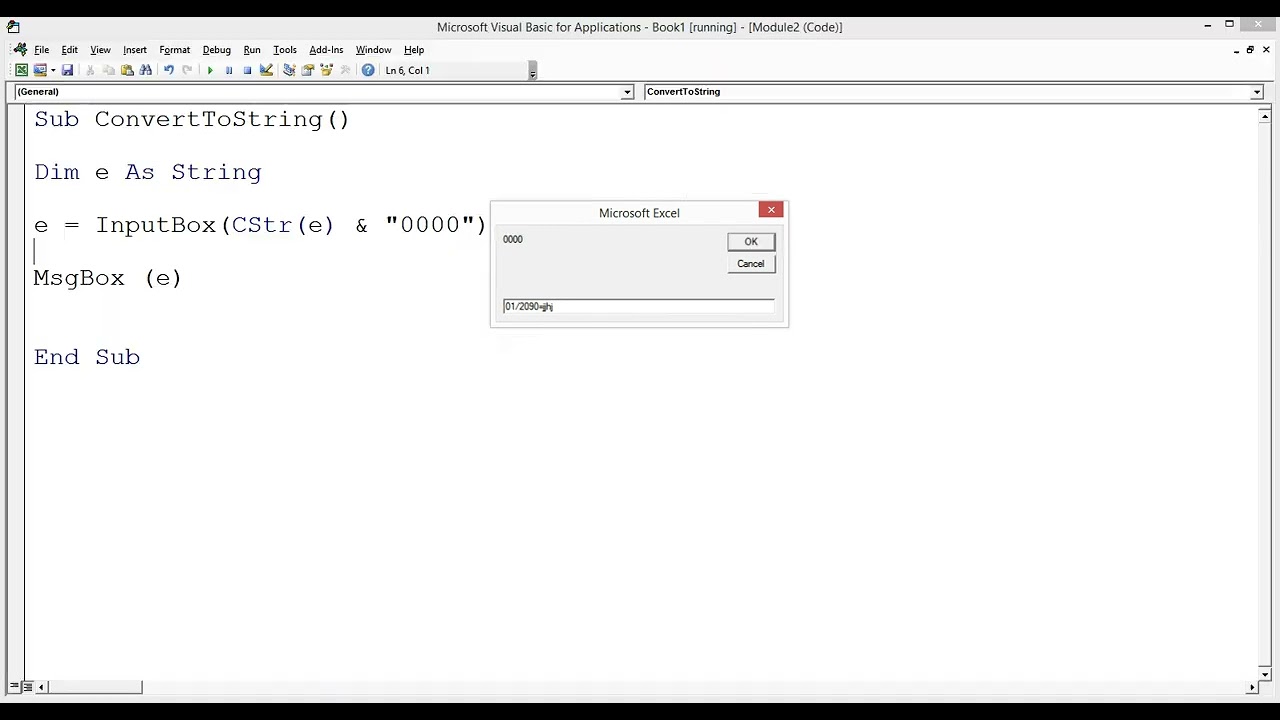
Task: Open the Debug menu
Action: click(x=216, y=49)
